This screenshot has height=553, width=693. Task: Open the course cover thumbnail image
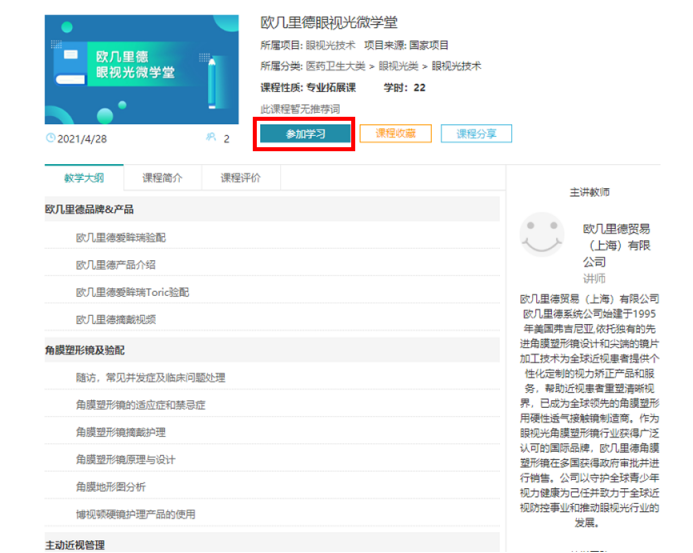(141, 69)
